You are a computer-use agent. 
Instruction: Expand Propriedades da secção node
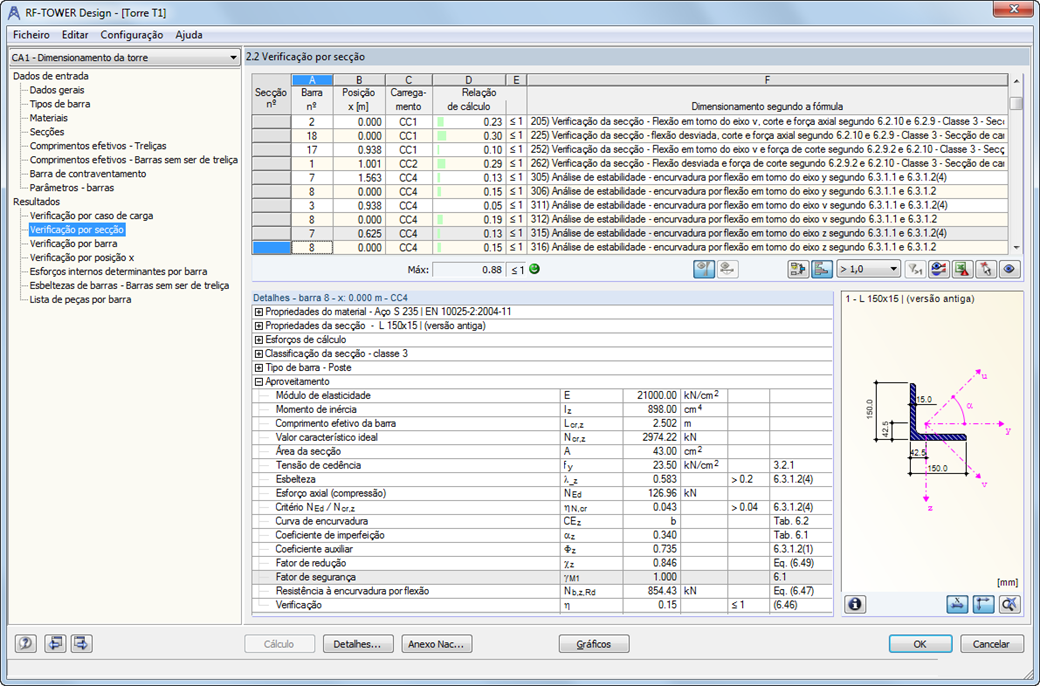pos(259,325)
